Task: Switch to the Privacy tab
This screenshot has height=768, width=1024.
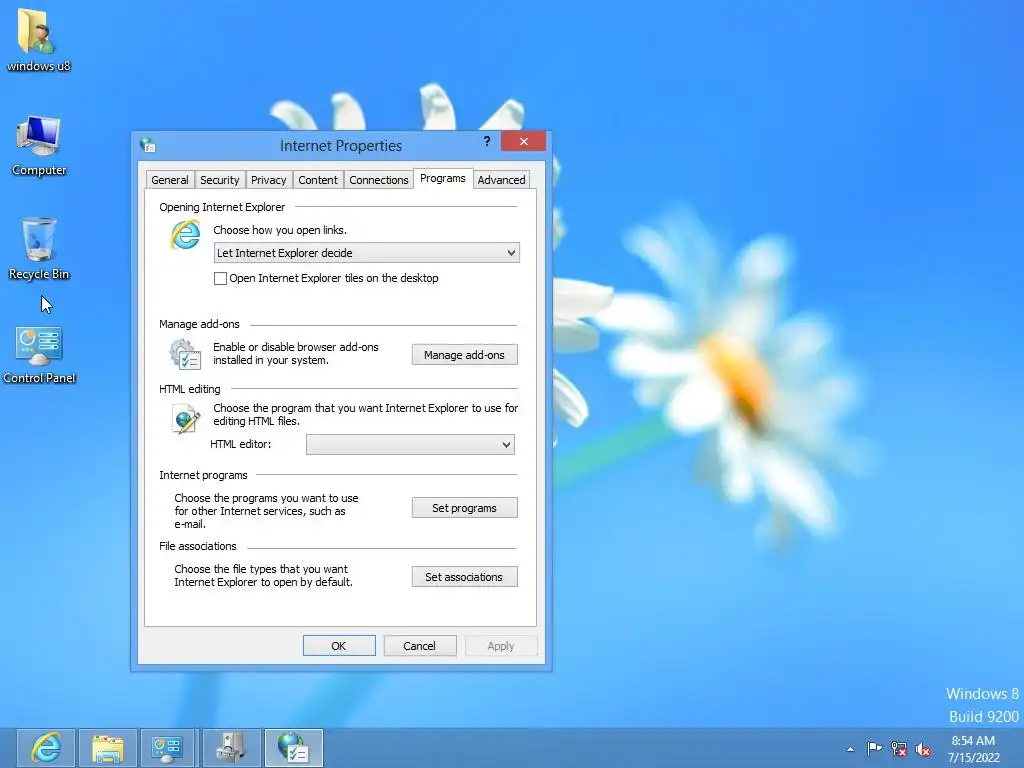Action: click(x=268, y=180)
